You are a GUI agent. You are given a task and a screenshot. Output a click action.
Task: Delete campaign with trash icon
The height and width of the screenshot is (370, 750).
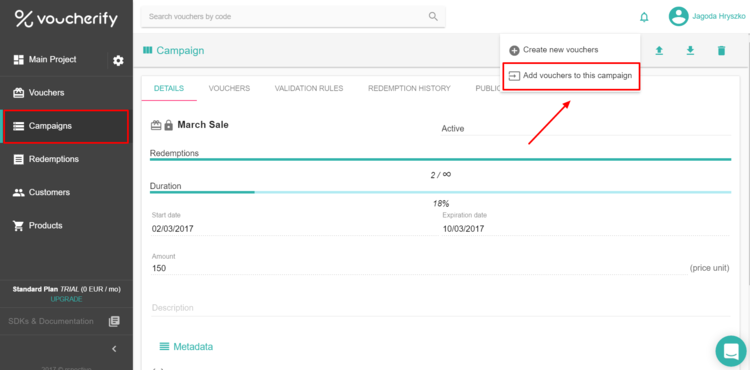[721, 51]
